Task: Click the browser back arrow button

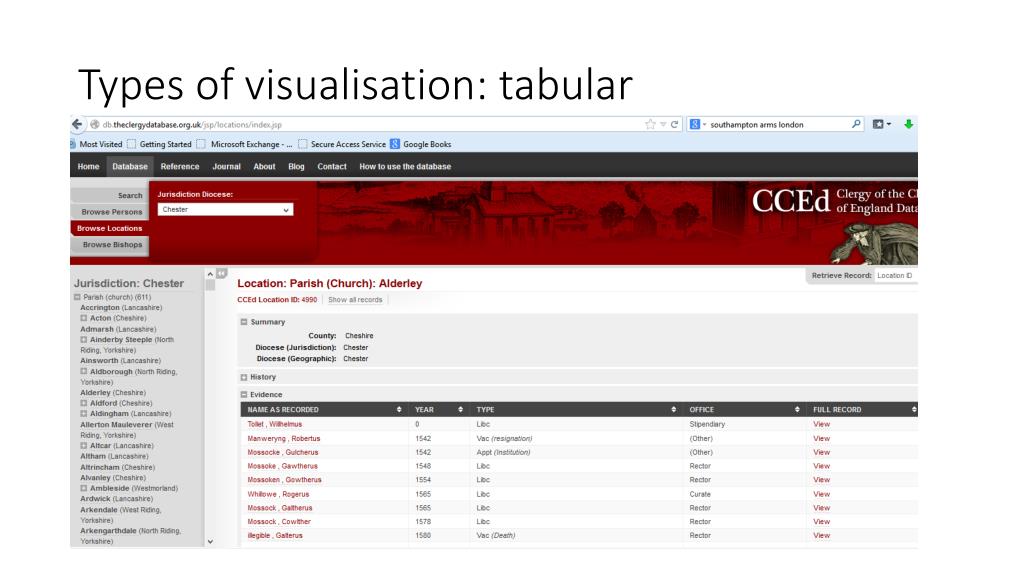Action: 77,124
